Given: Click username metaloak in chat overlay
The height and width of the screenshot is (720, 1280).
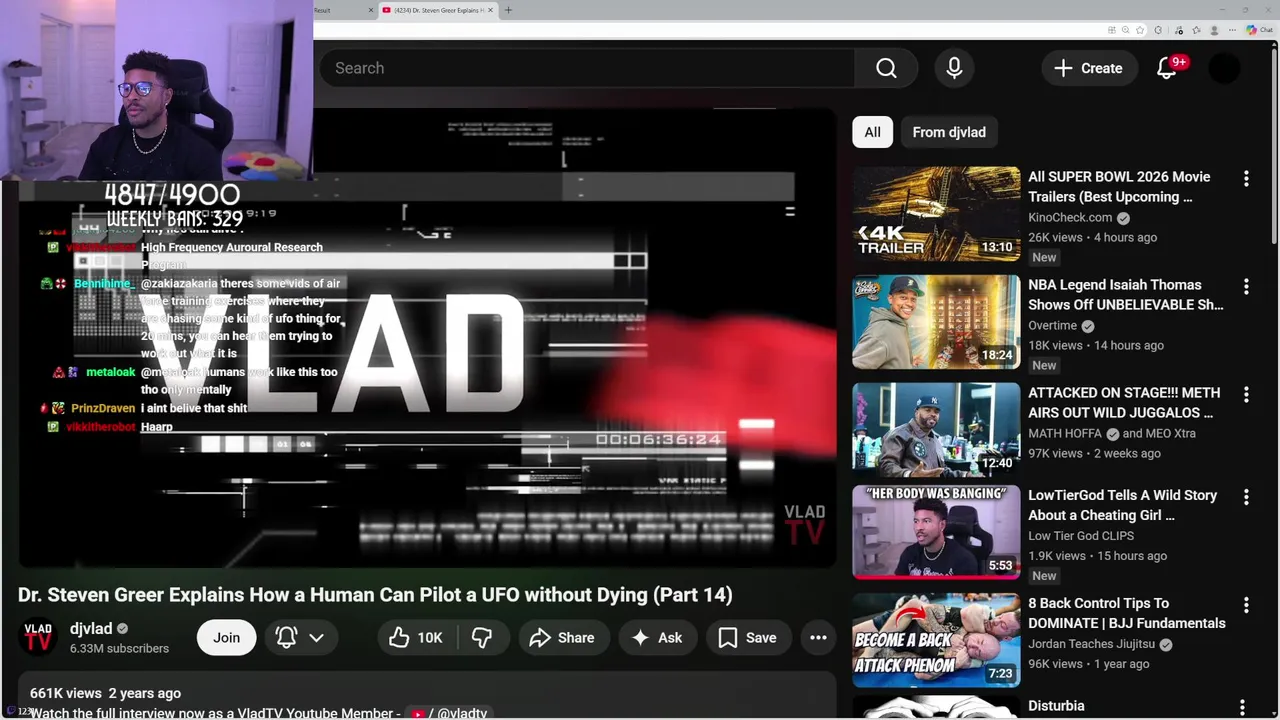Looking at the screenshot, I should pyautogui.click(x=110, y=372).
